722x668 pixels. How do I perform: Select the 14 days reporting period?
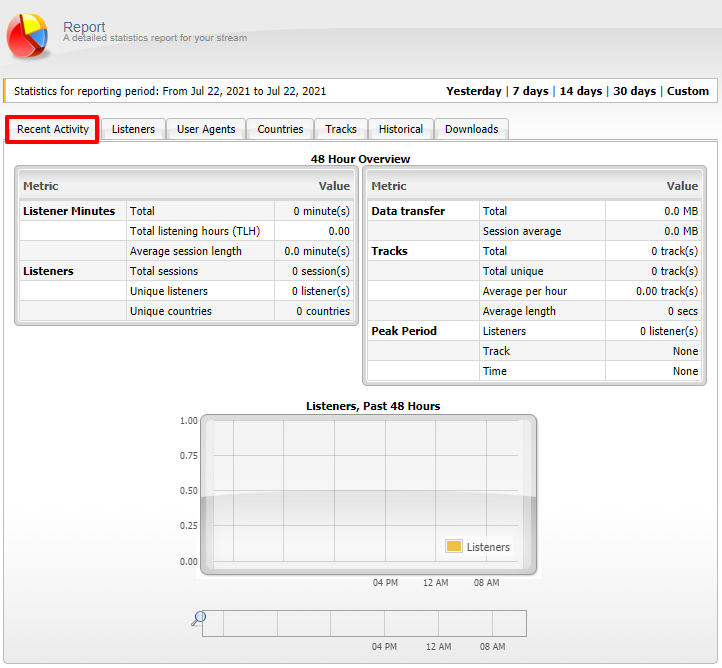(581, 91)
